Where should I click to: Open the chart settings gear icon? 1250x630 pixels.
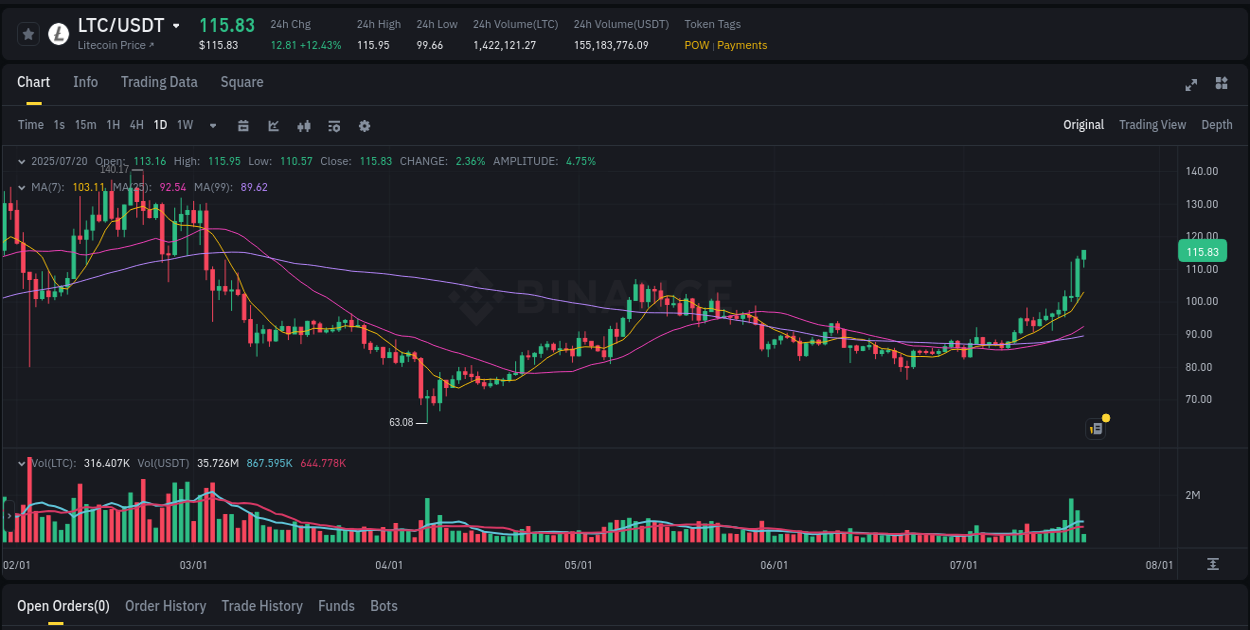pyautogui.click(x=364, y=125)
